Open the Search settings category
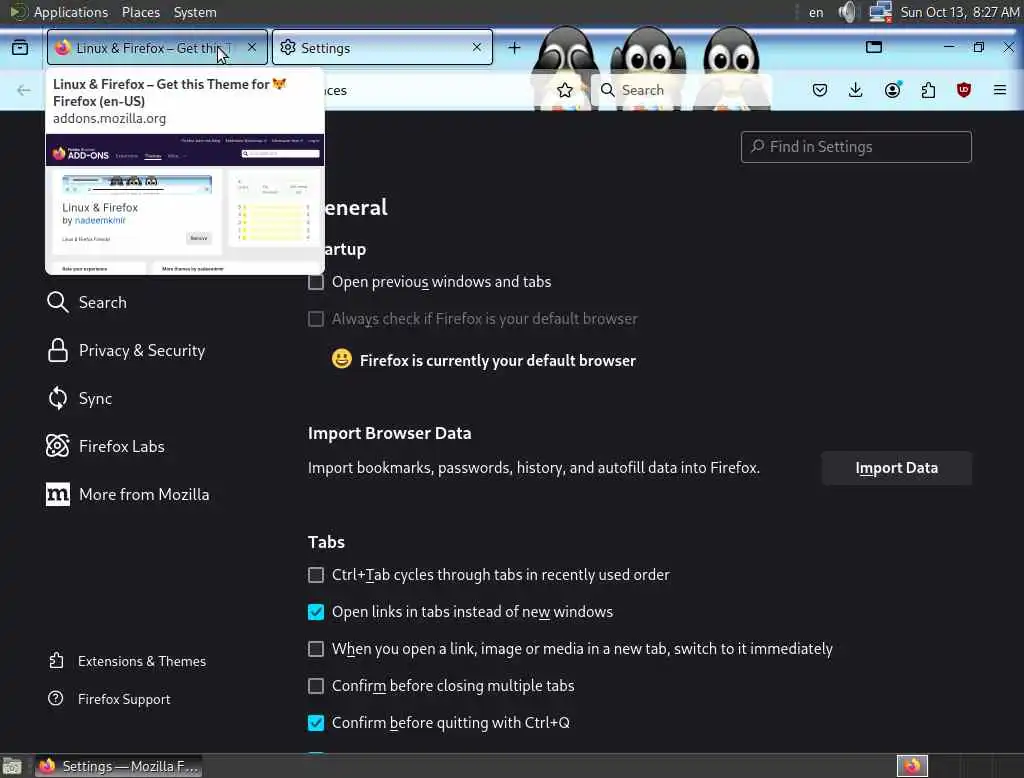The image size is (1024, 778). click(x=87, y=302)
